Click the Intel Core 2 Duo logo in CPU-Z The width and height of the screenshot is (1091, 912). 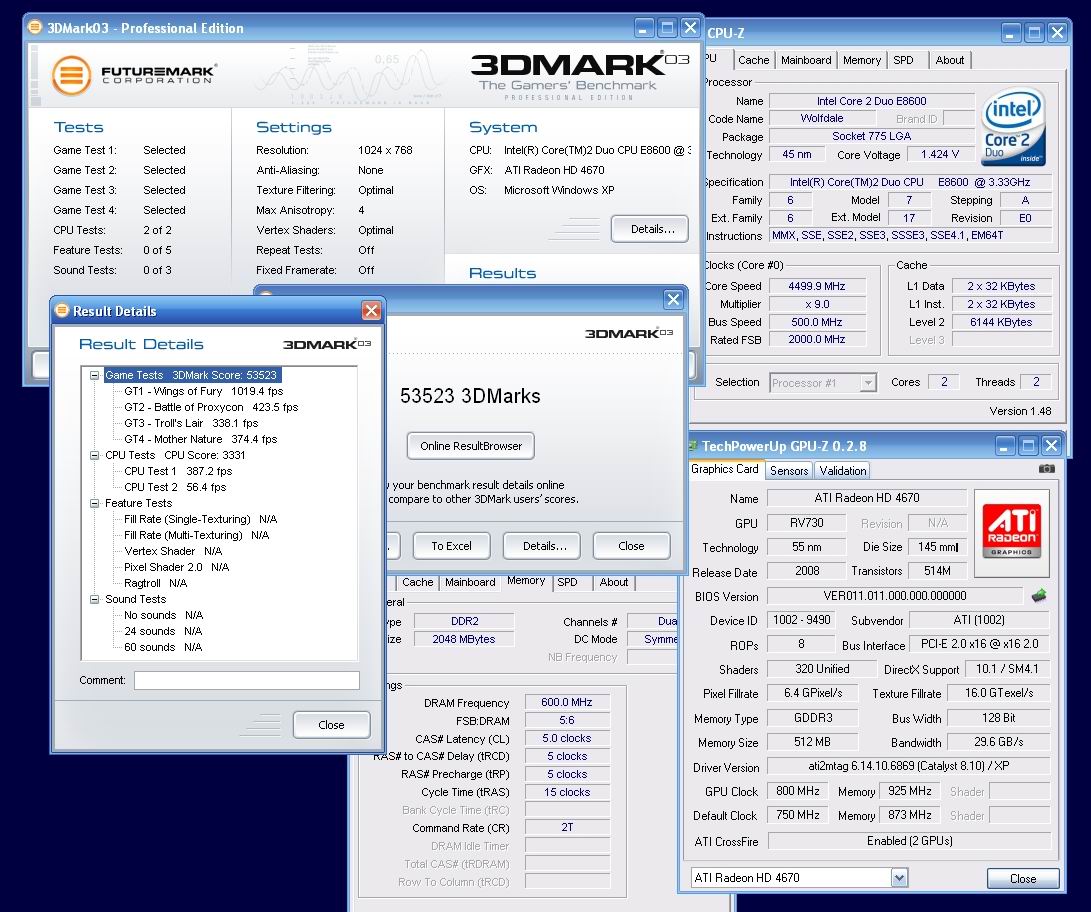[x=1012, y=129]
